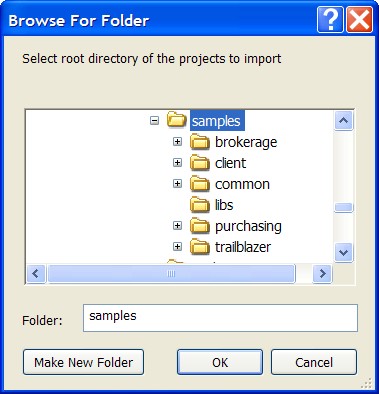Image resolution: width=379 pixels, height=394 pixels.
Task: Click the OK button
Action: 220,362
